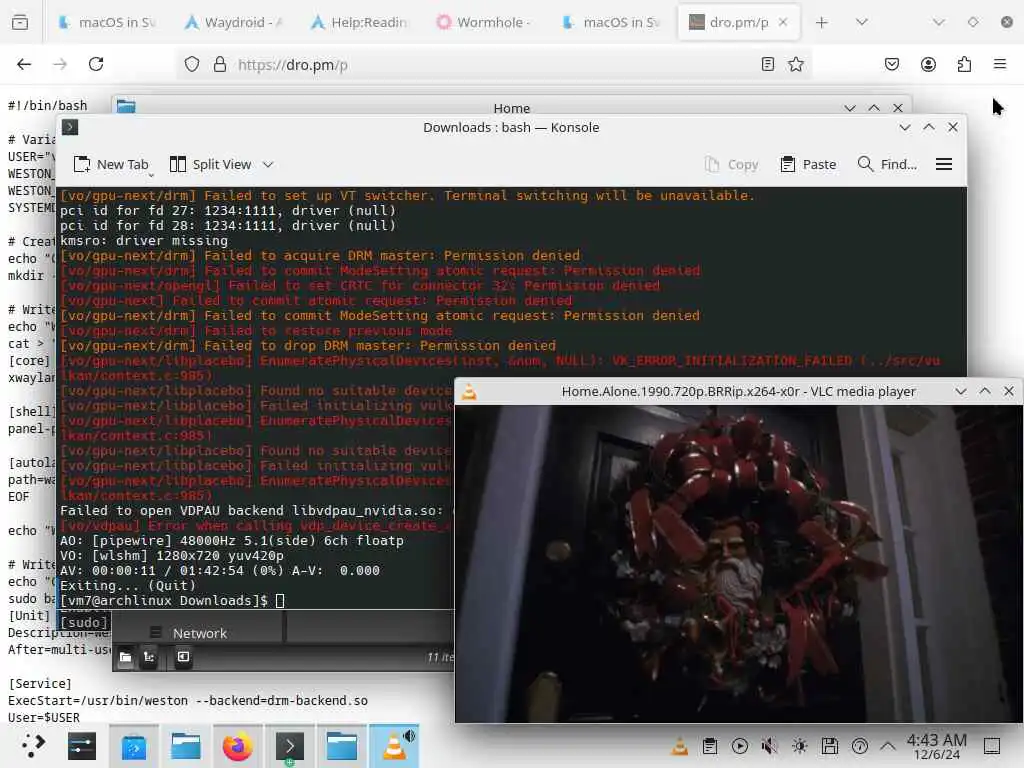
Task: Switch to the Help:Reading tab
Action: 360,22
